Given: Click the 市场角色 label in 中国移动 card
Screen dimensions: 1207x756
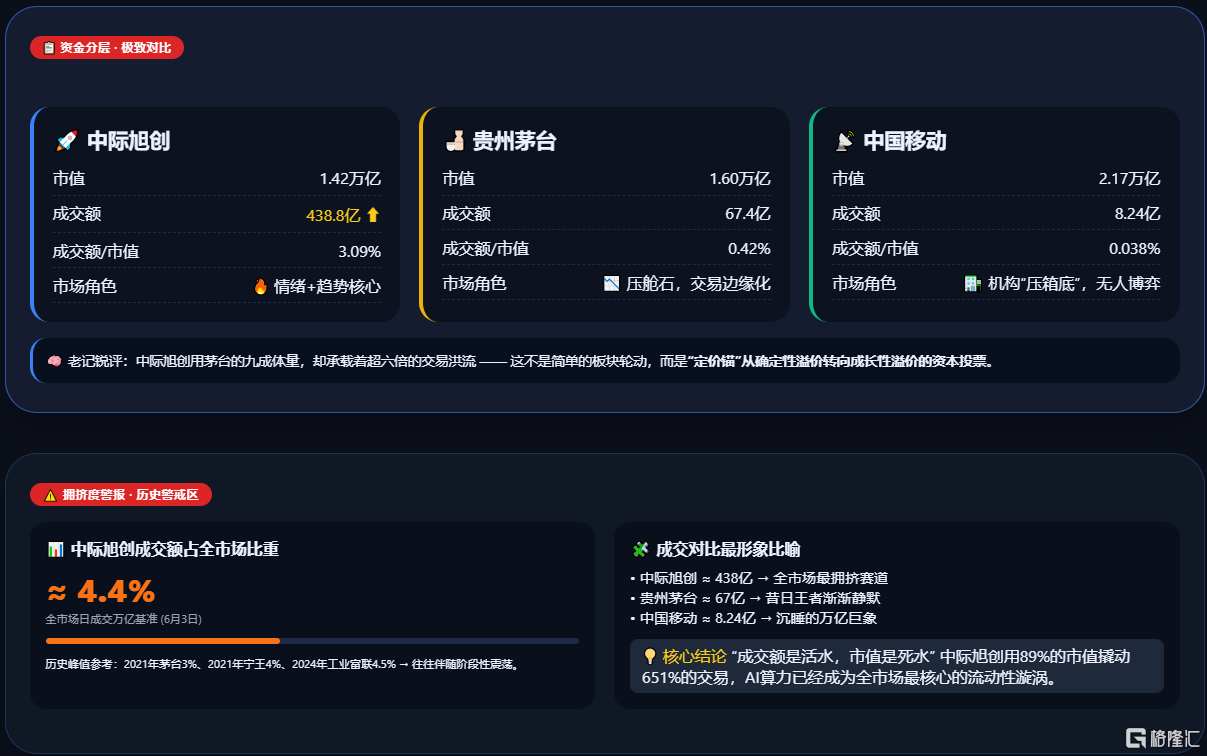Looking at the screenshot, I should [864, 283].
